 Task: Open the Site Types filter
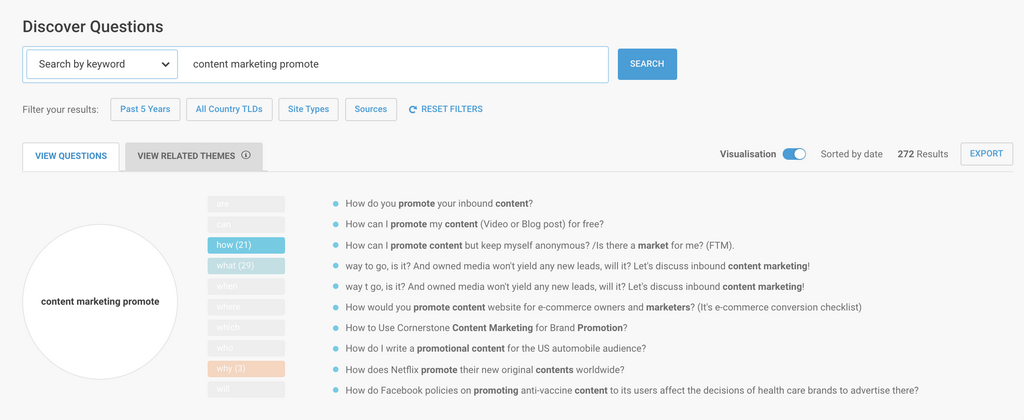[x=308, y=109]
